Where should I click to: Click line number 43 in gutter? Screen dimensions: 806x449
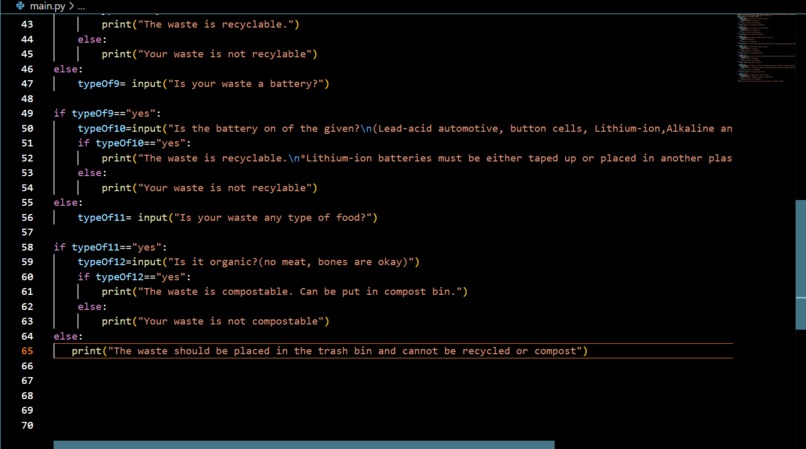[27, 24]
